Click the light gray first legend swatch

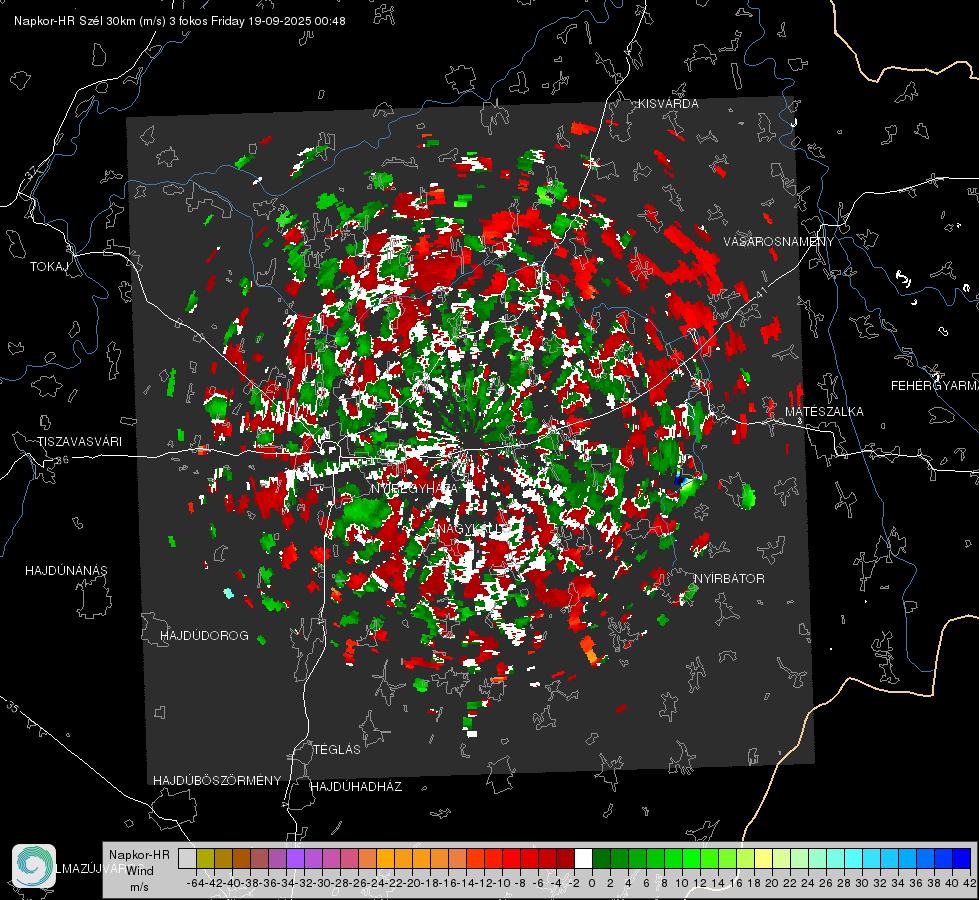(x=187, y=858)
